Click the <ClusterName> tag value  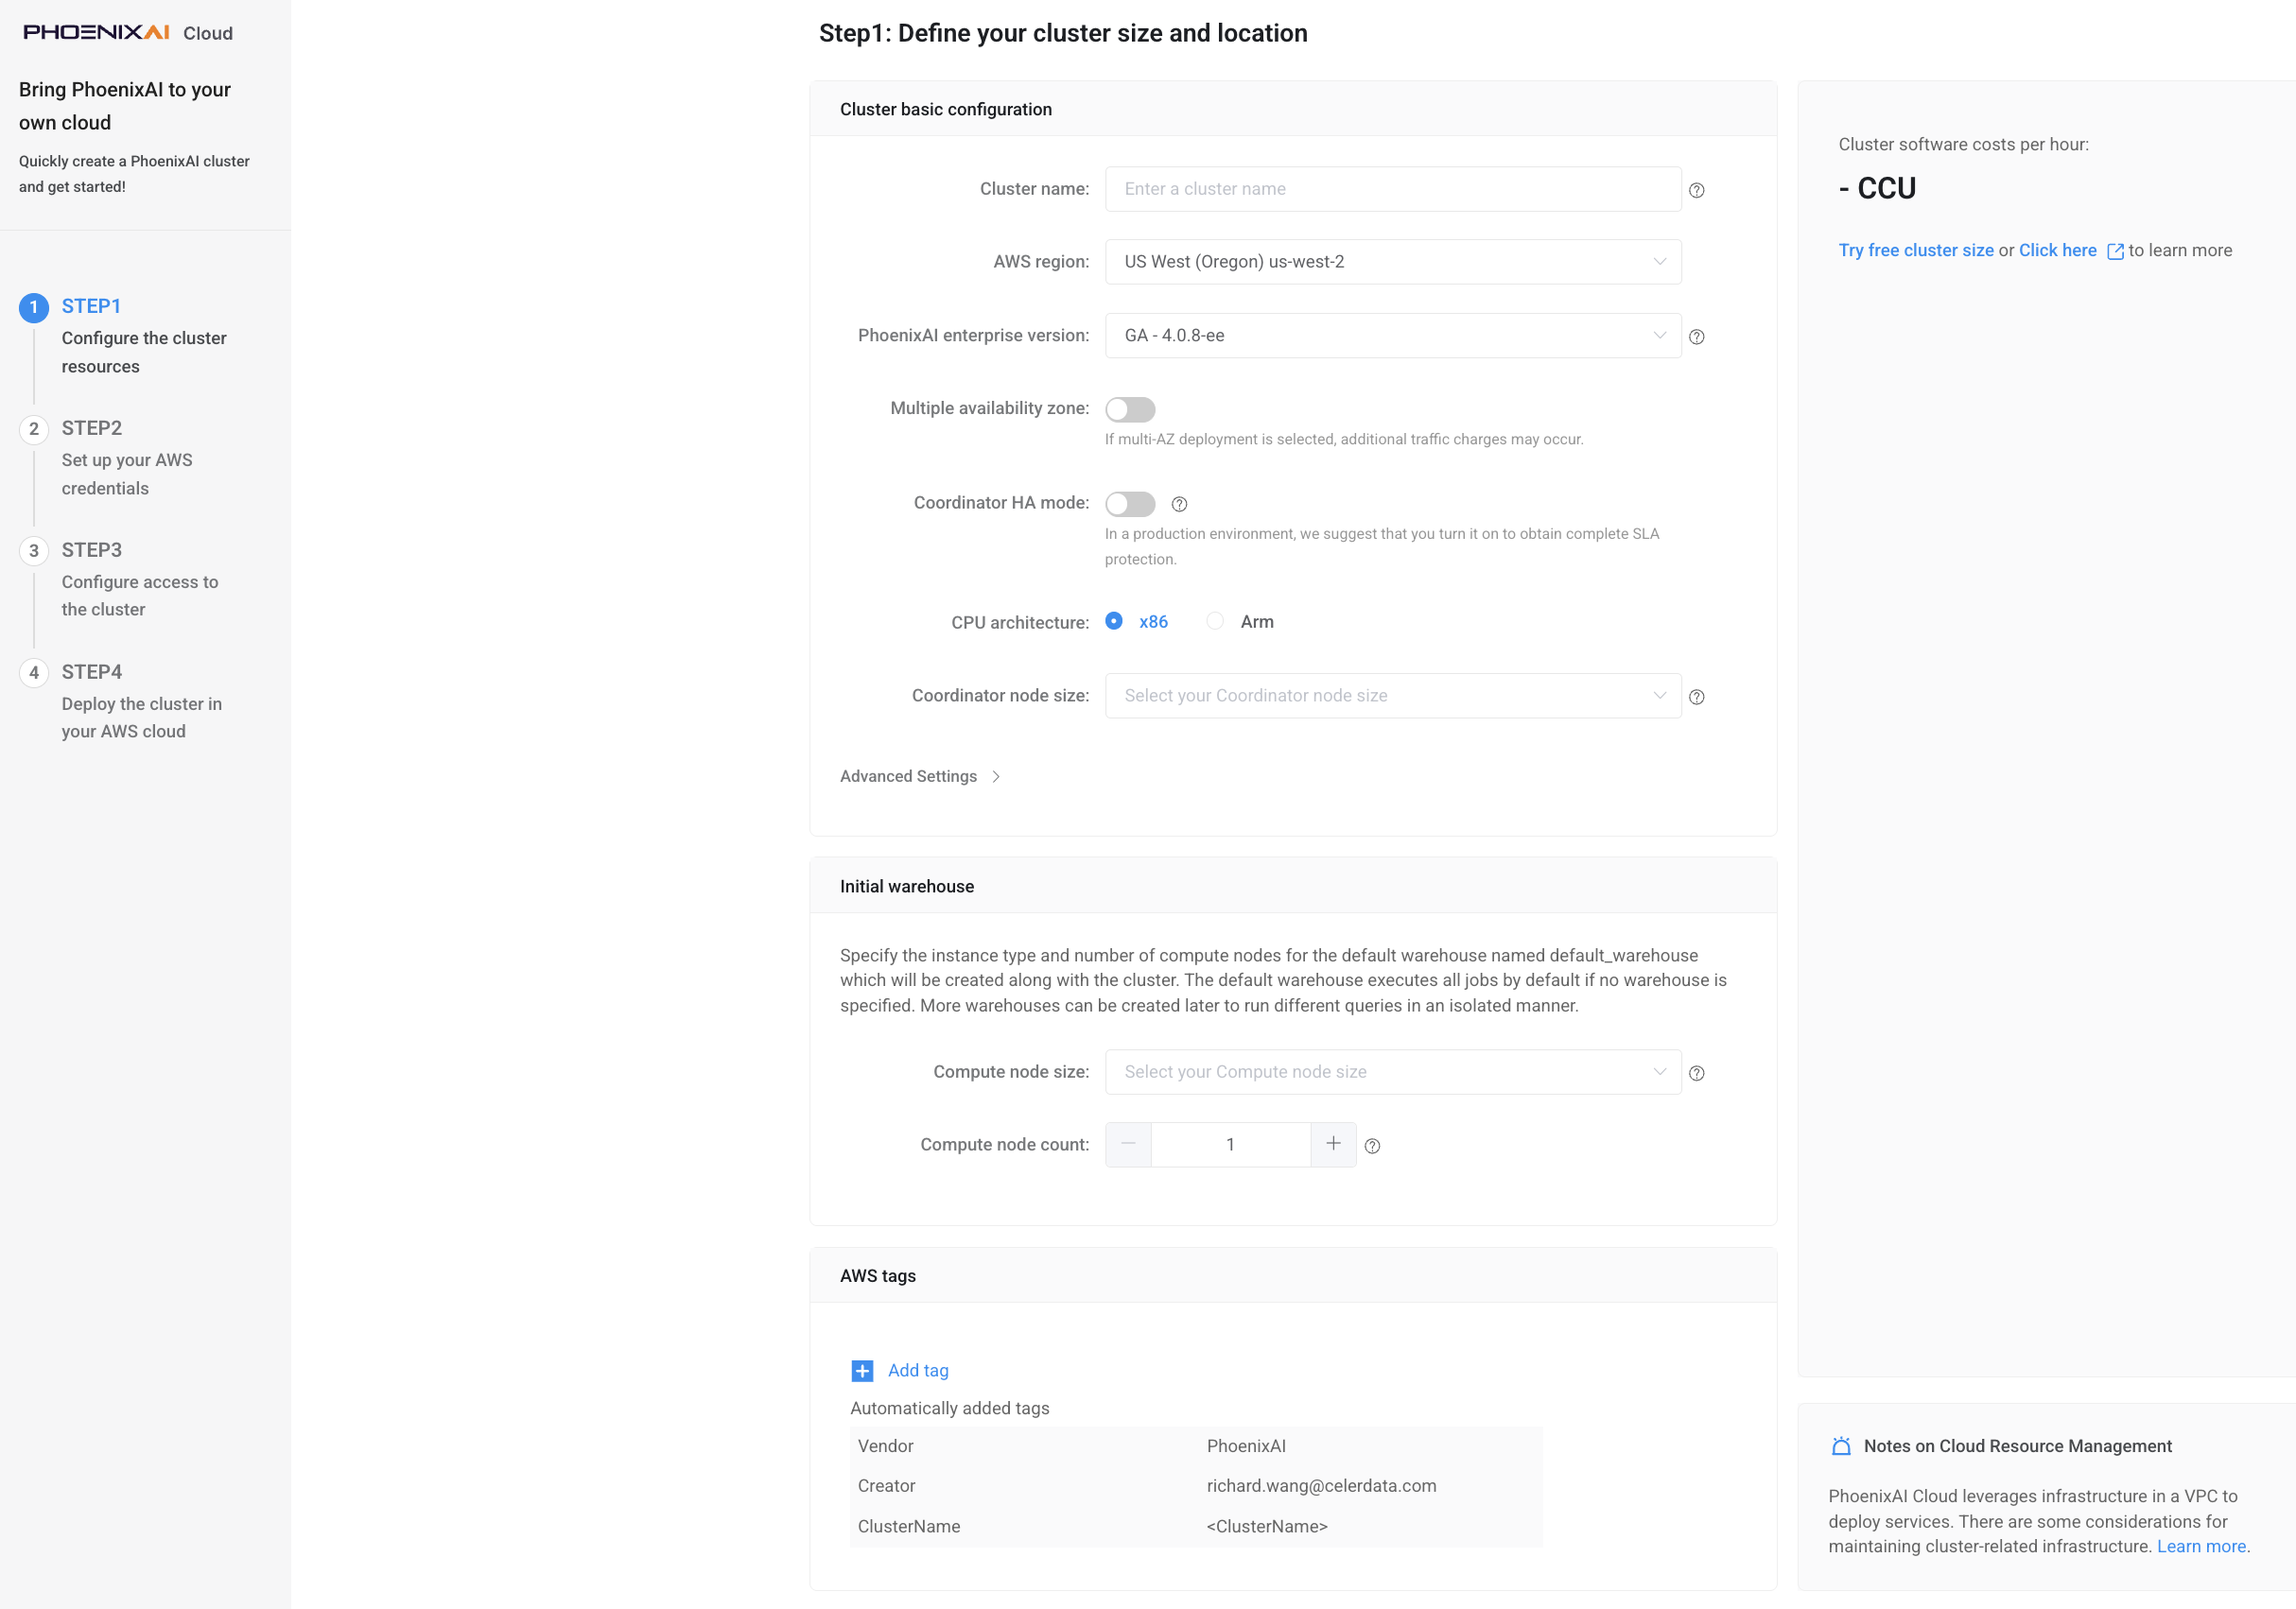pyautogui.click(x=1267, y=1527)
